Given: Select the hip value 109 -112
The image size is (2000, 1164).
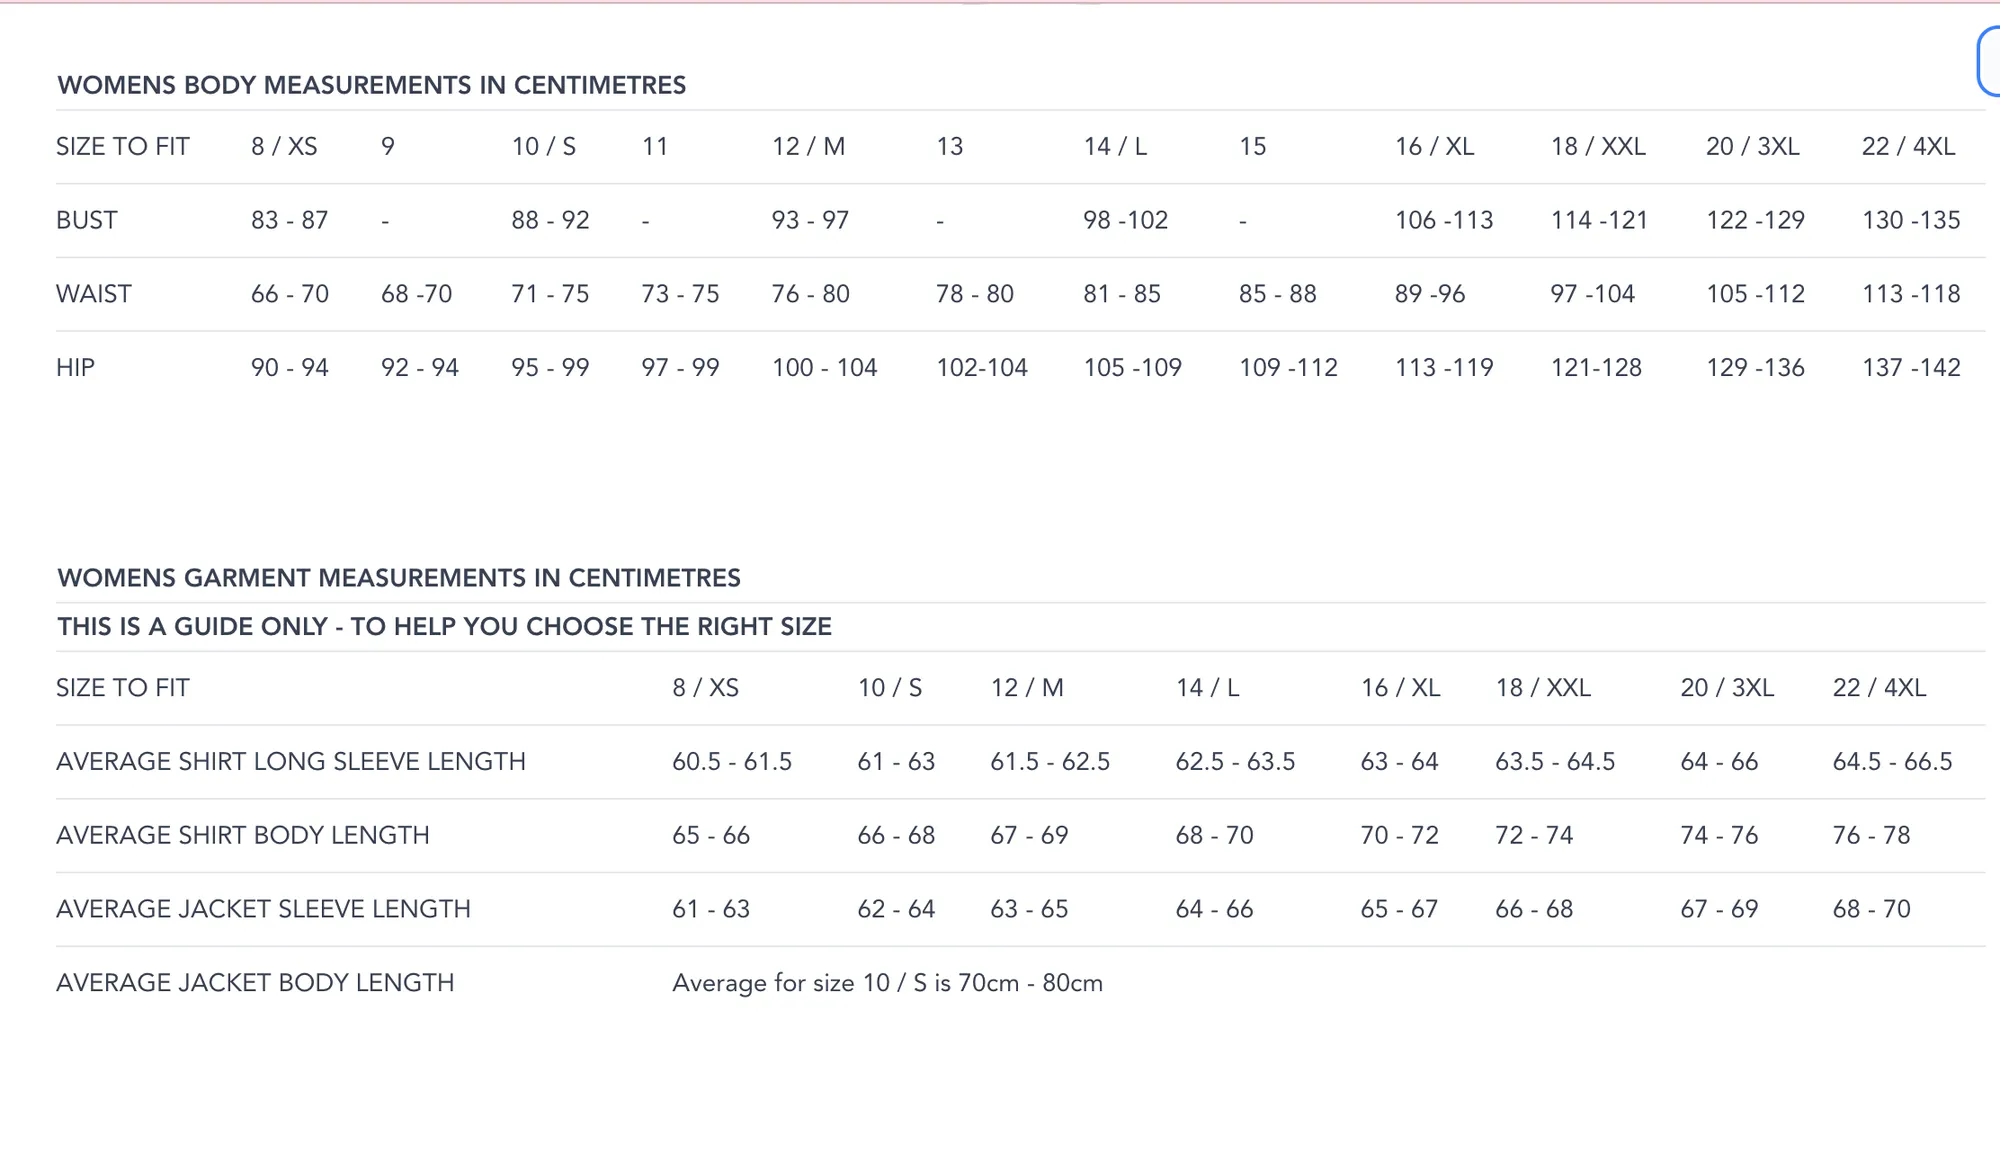Looking at the screenshot, I should (1288, 368).
